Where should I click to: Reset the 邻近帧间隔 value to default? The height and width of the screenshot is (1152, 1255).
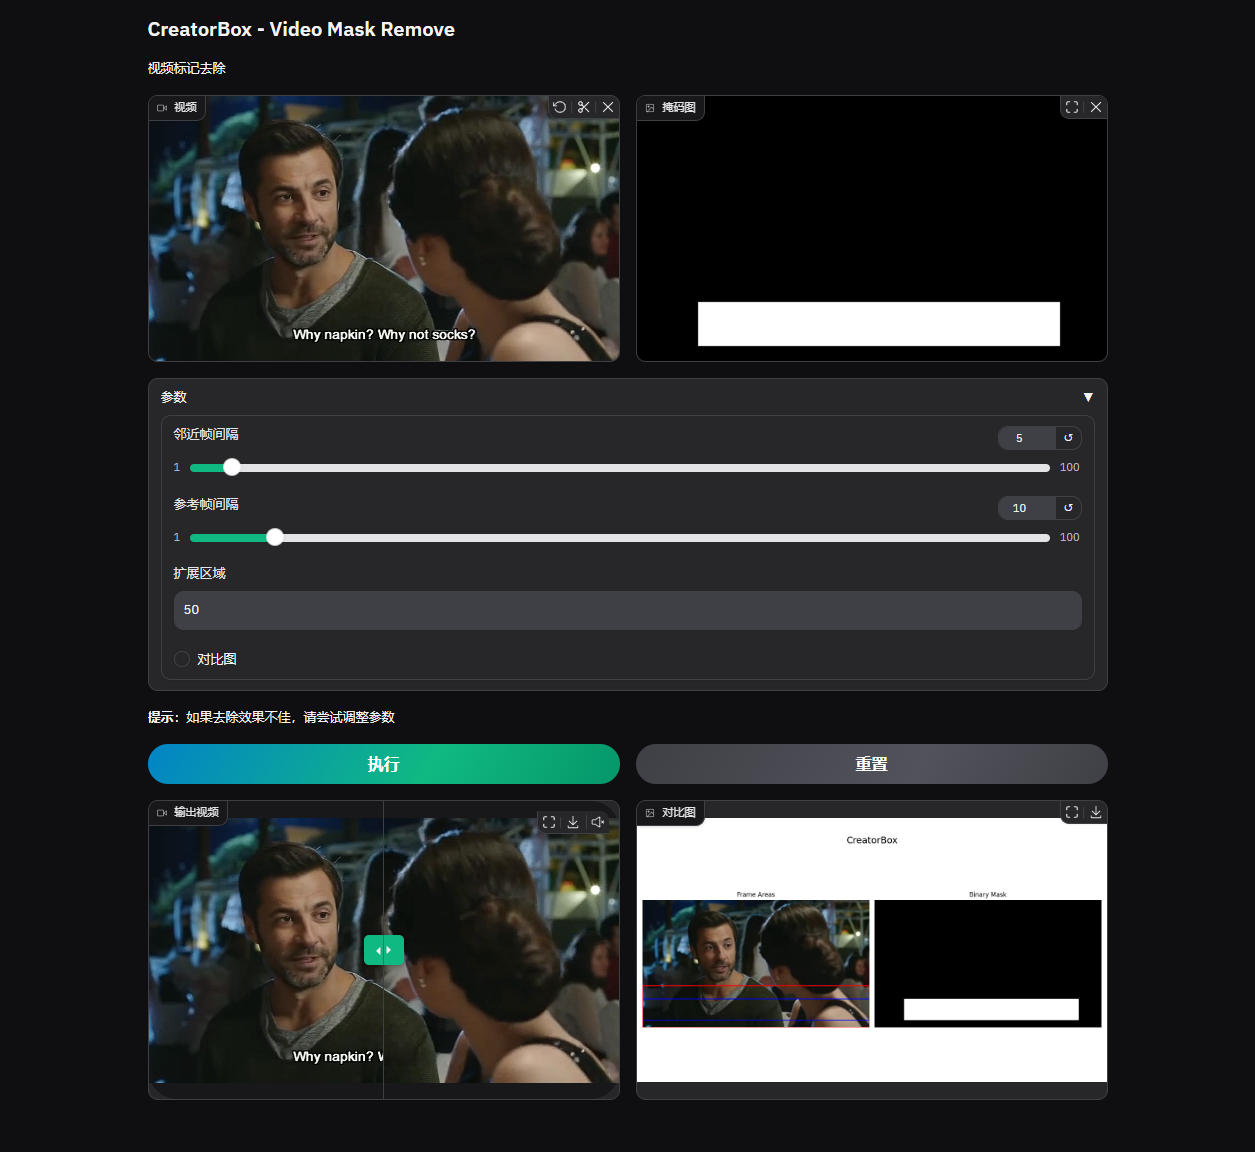pyautogui.click(x=1068, y=438)
